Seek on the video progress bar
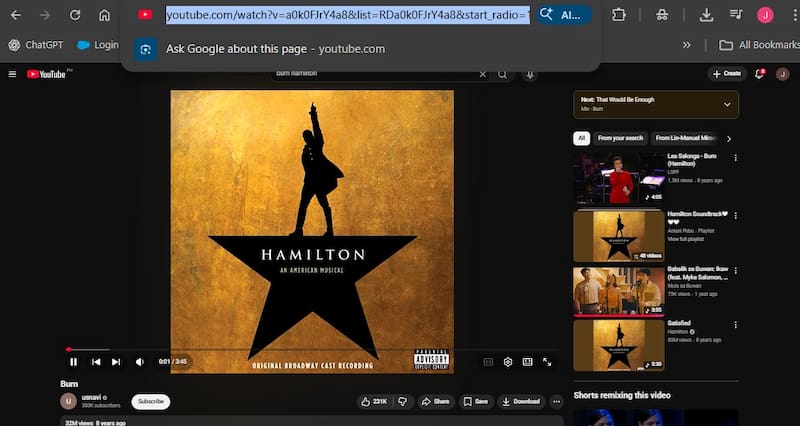 tap(312, 349)
